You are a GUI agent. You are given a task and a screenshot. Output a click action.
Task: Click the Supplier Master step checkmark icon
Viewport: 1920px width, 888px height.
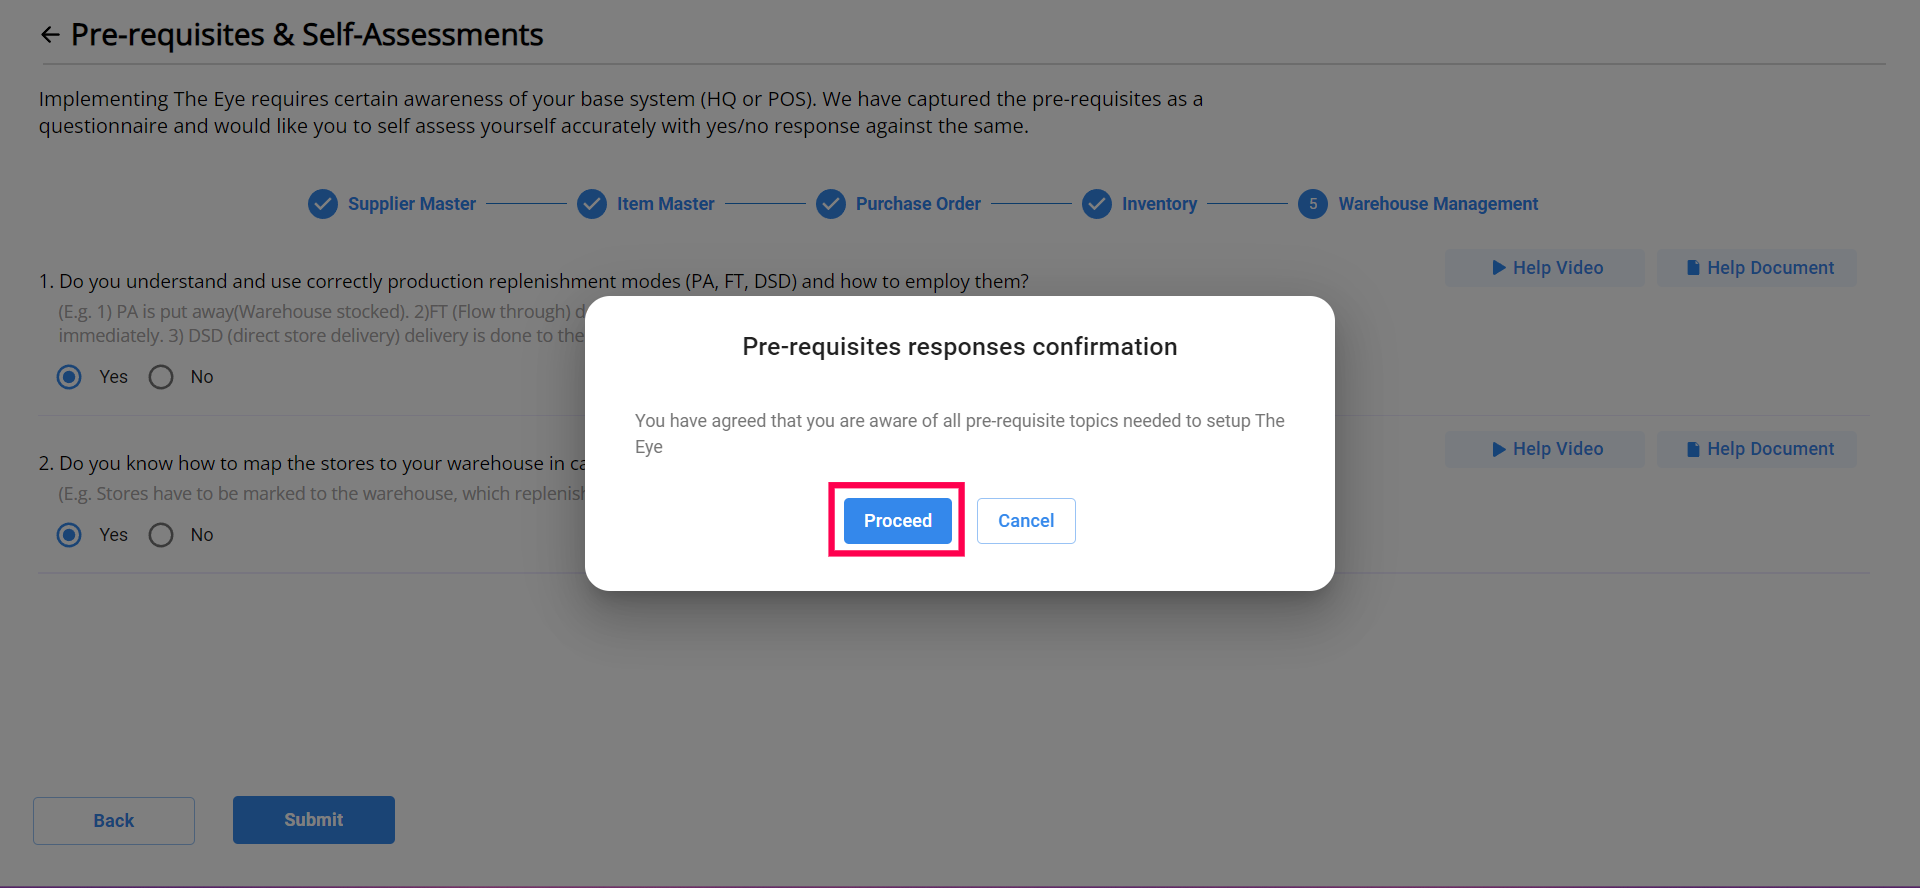coord(322,204)
